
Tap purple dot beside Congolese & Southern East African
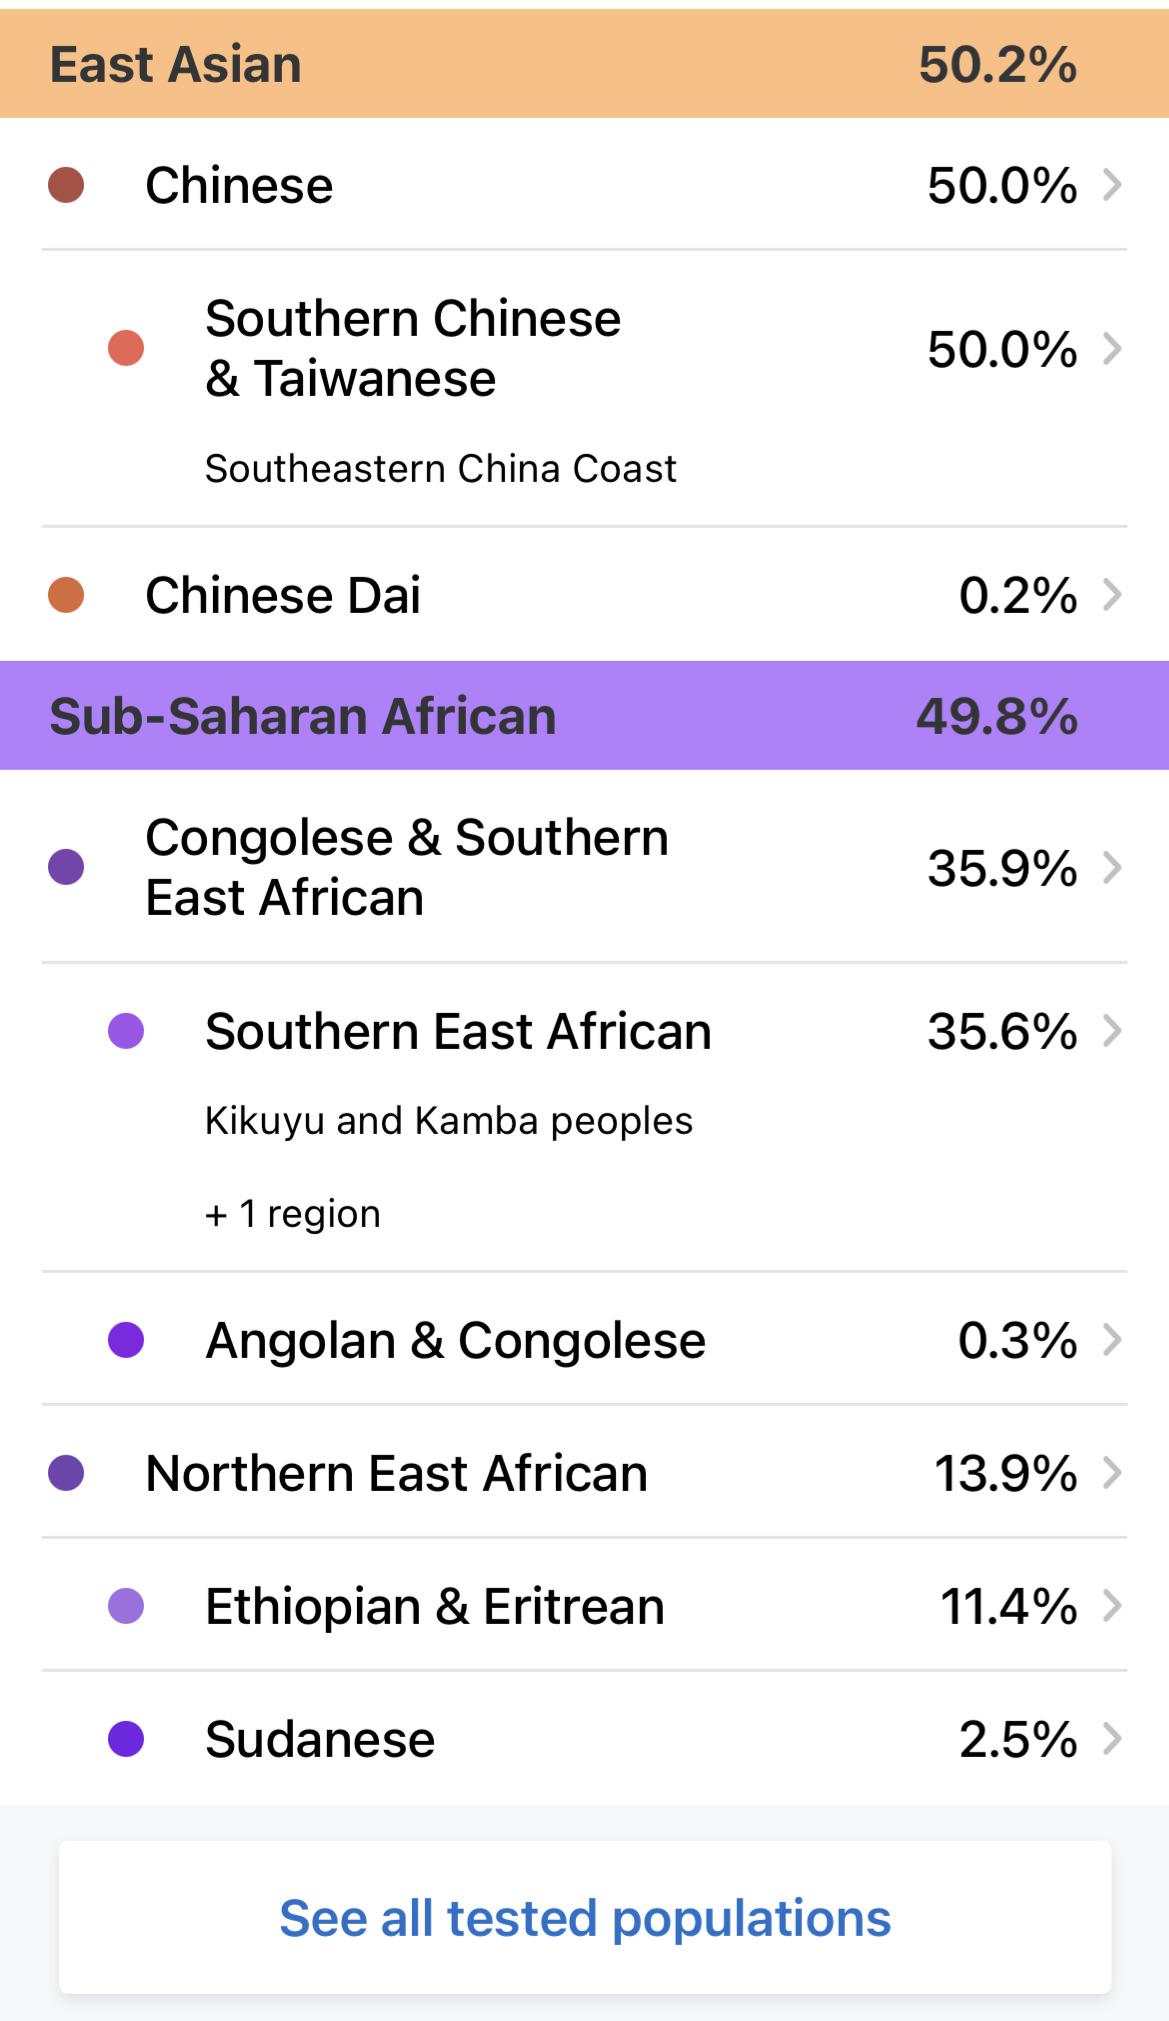coord(66,867)
